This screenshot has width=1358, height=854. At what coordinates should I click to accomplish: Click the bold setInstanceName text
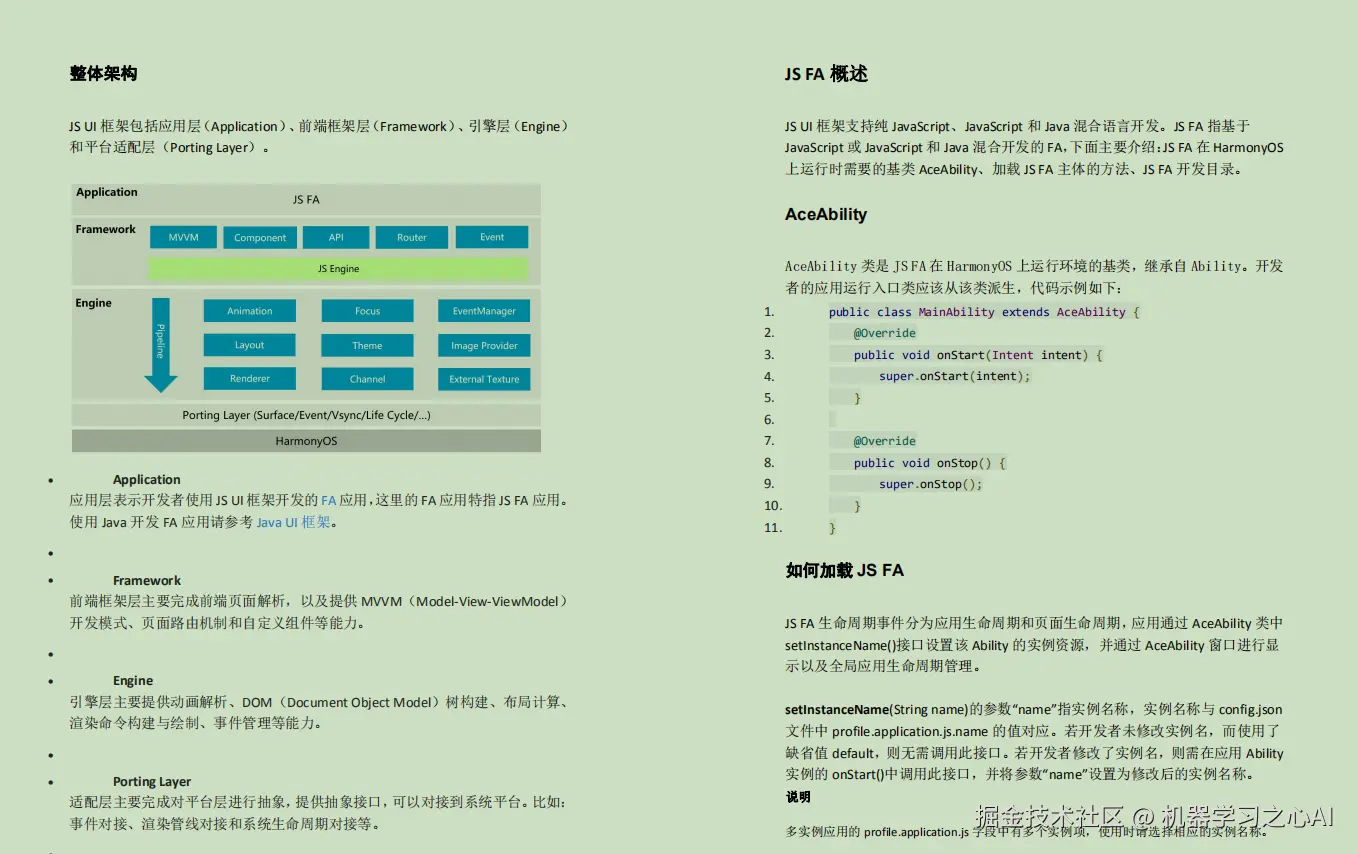point(837,710)
